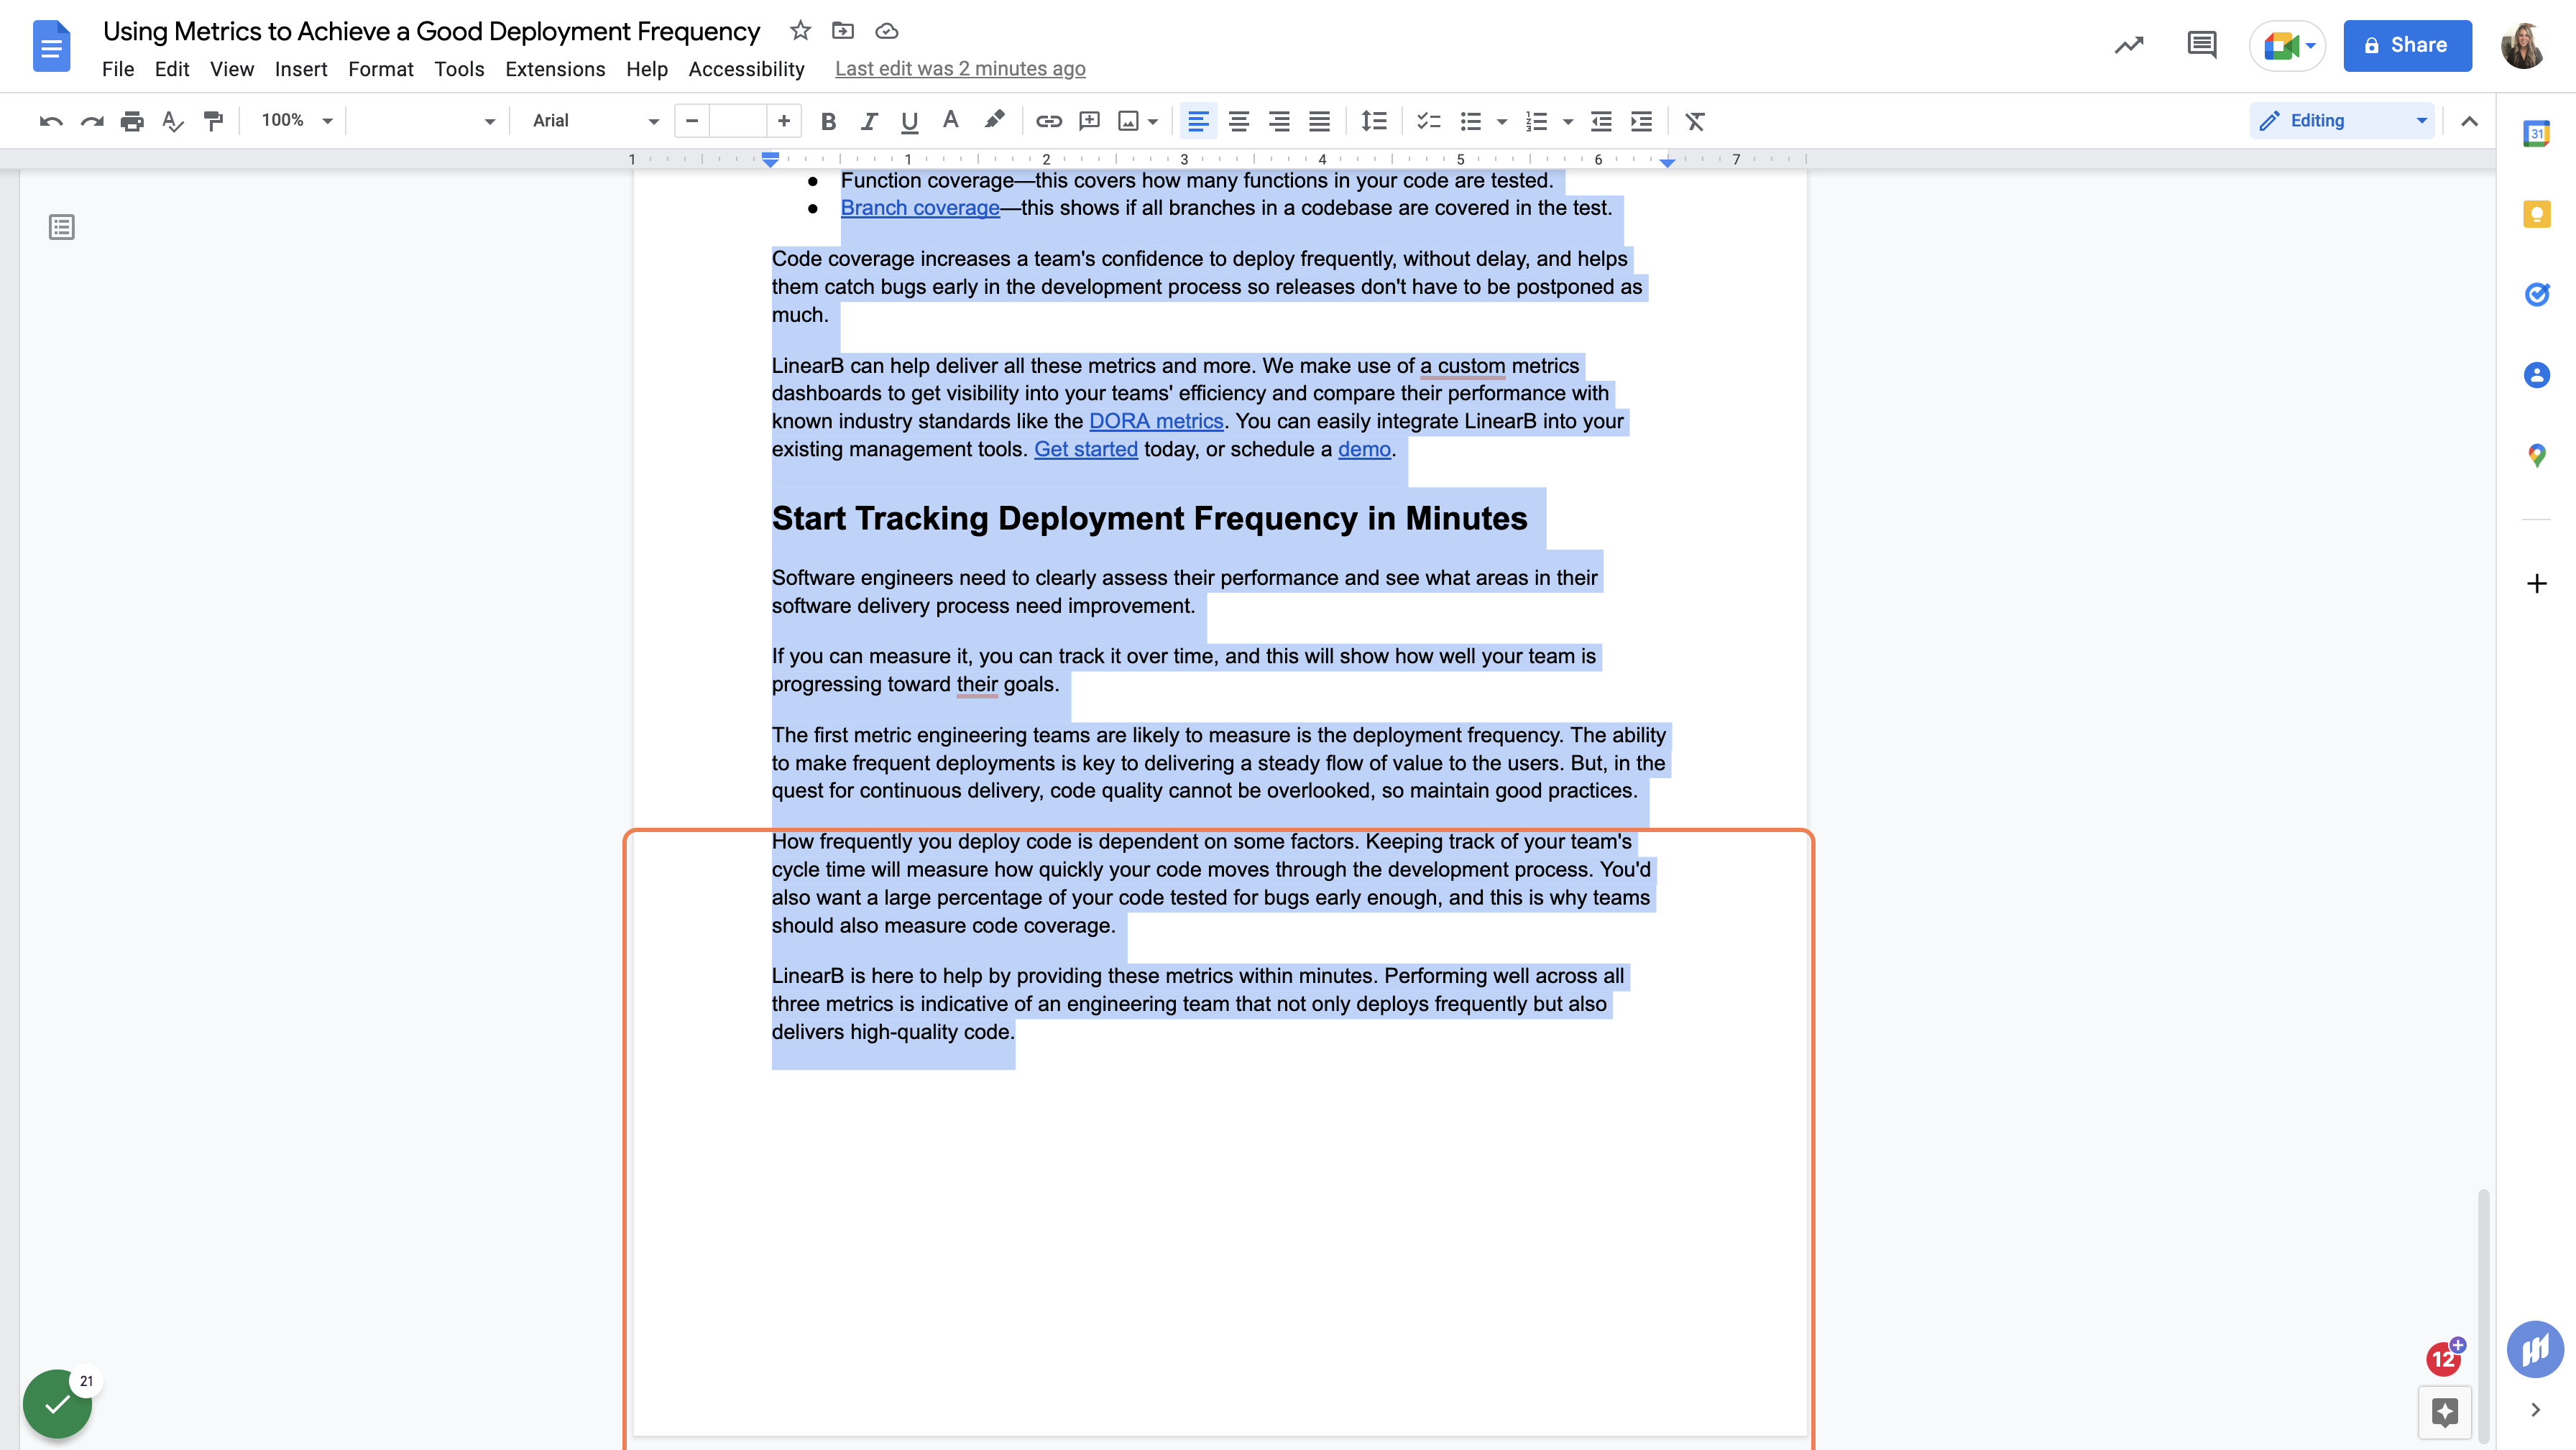Open the File menu

click(118, 69)
